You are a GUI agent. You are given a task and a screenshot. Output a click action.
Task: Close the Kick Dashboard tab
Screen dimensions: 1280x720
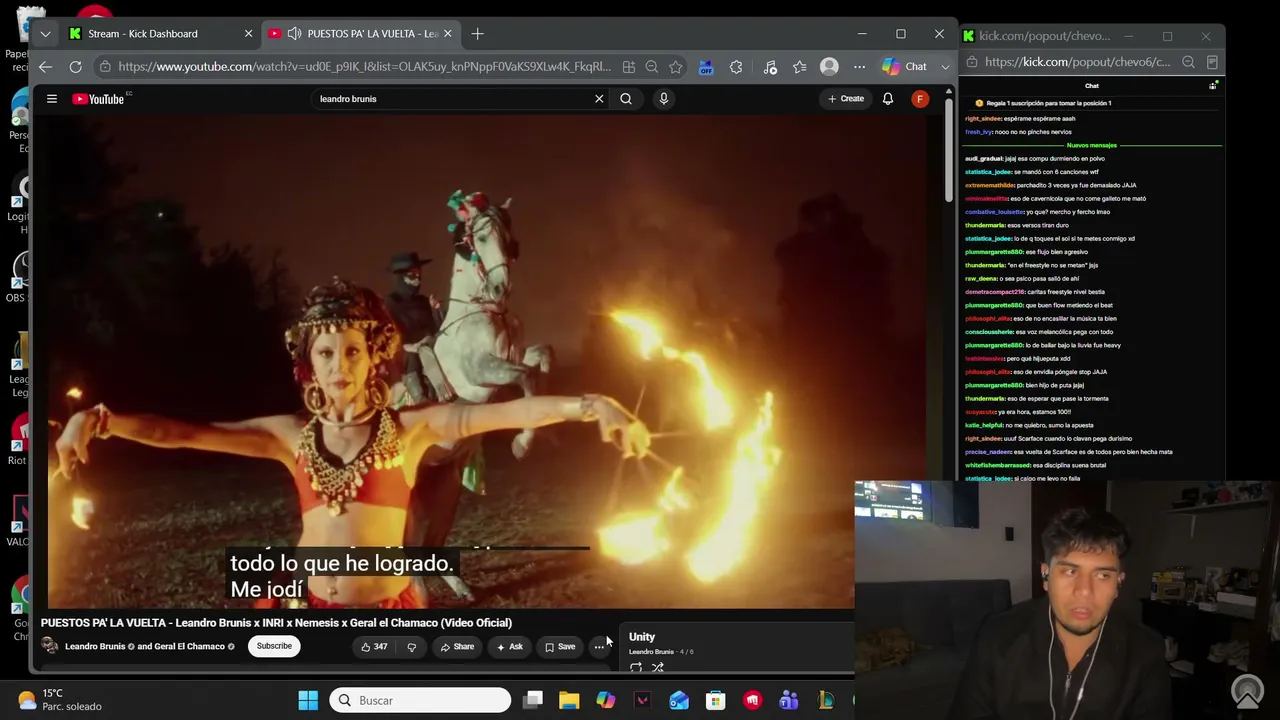pos(249,34)
